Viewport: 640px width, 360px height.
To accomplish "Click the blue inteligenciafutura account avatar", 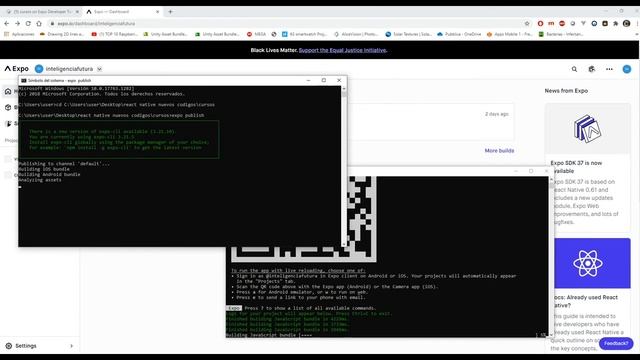I will point(39,69).
